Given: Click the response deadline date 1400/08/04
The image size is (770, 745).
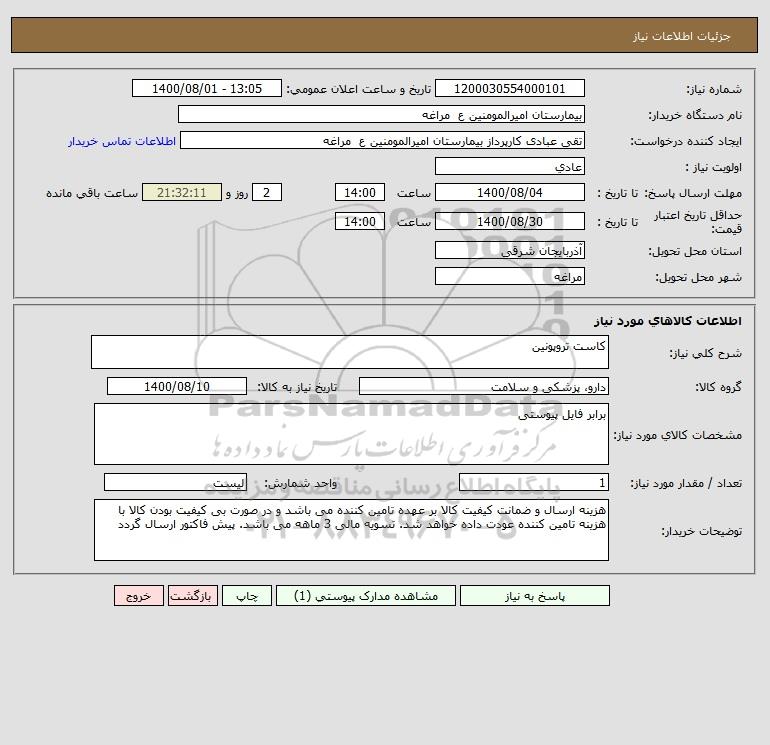Looking at the screenshot, I should 510,193.
